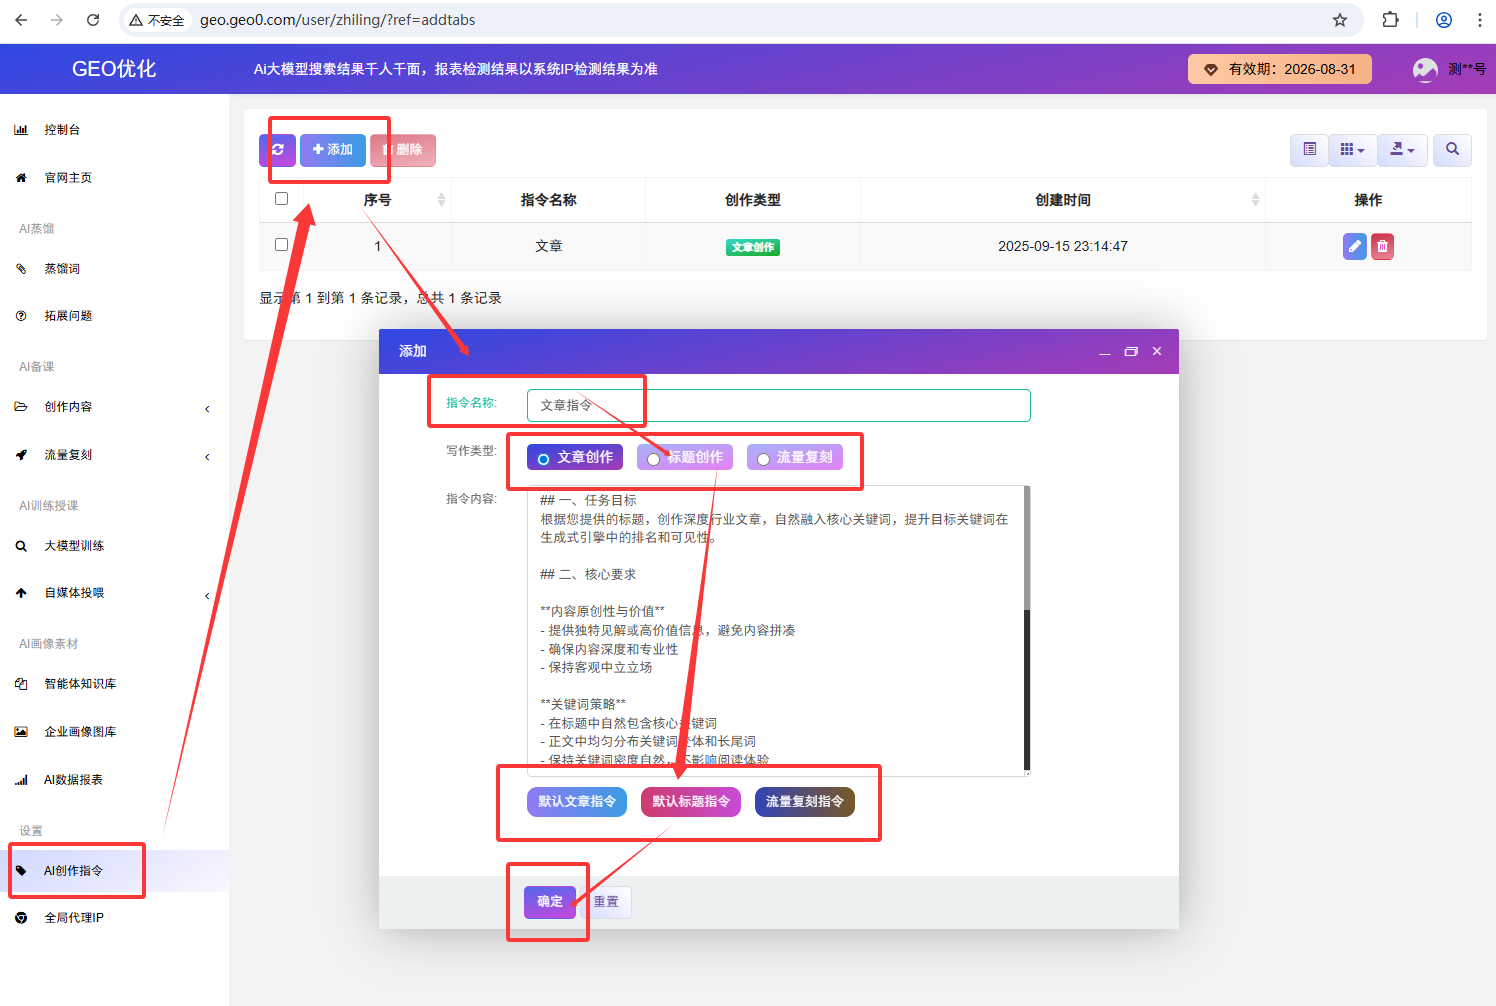Go to 大模型训练 in the sidebar
Screen dimensions: 1496x1006
pos(74,546)
